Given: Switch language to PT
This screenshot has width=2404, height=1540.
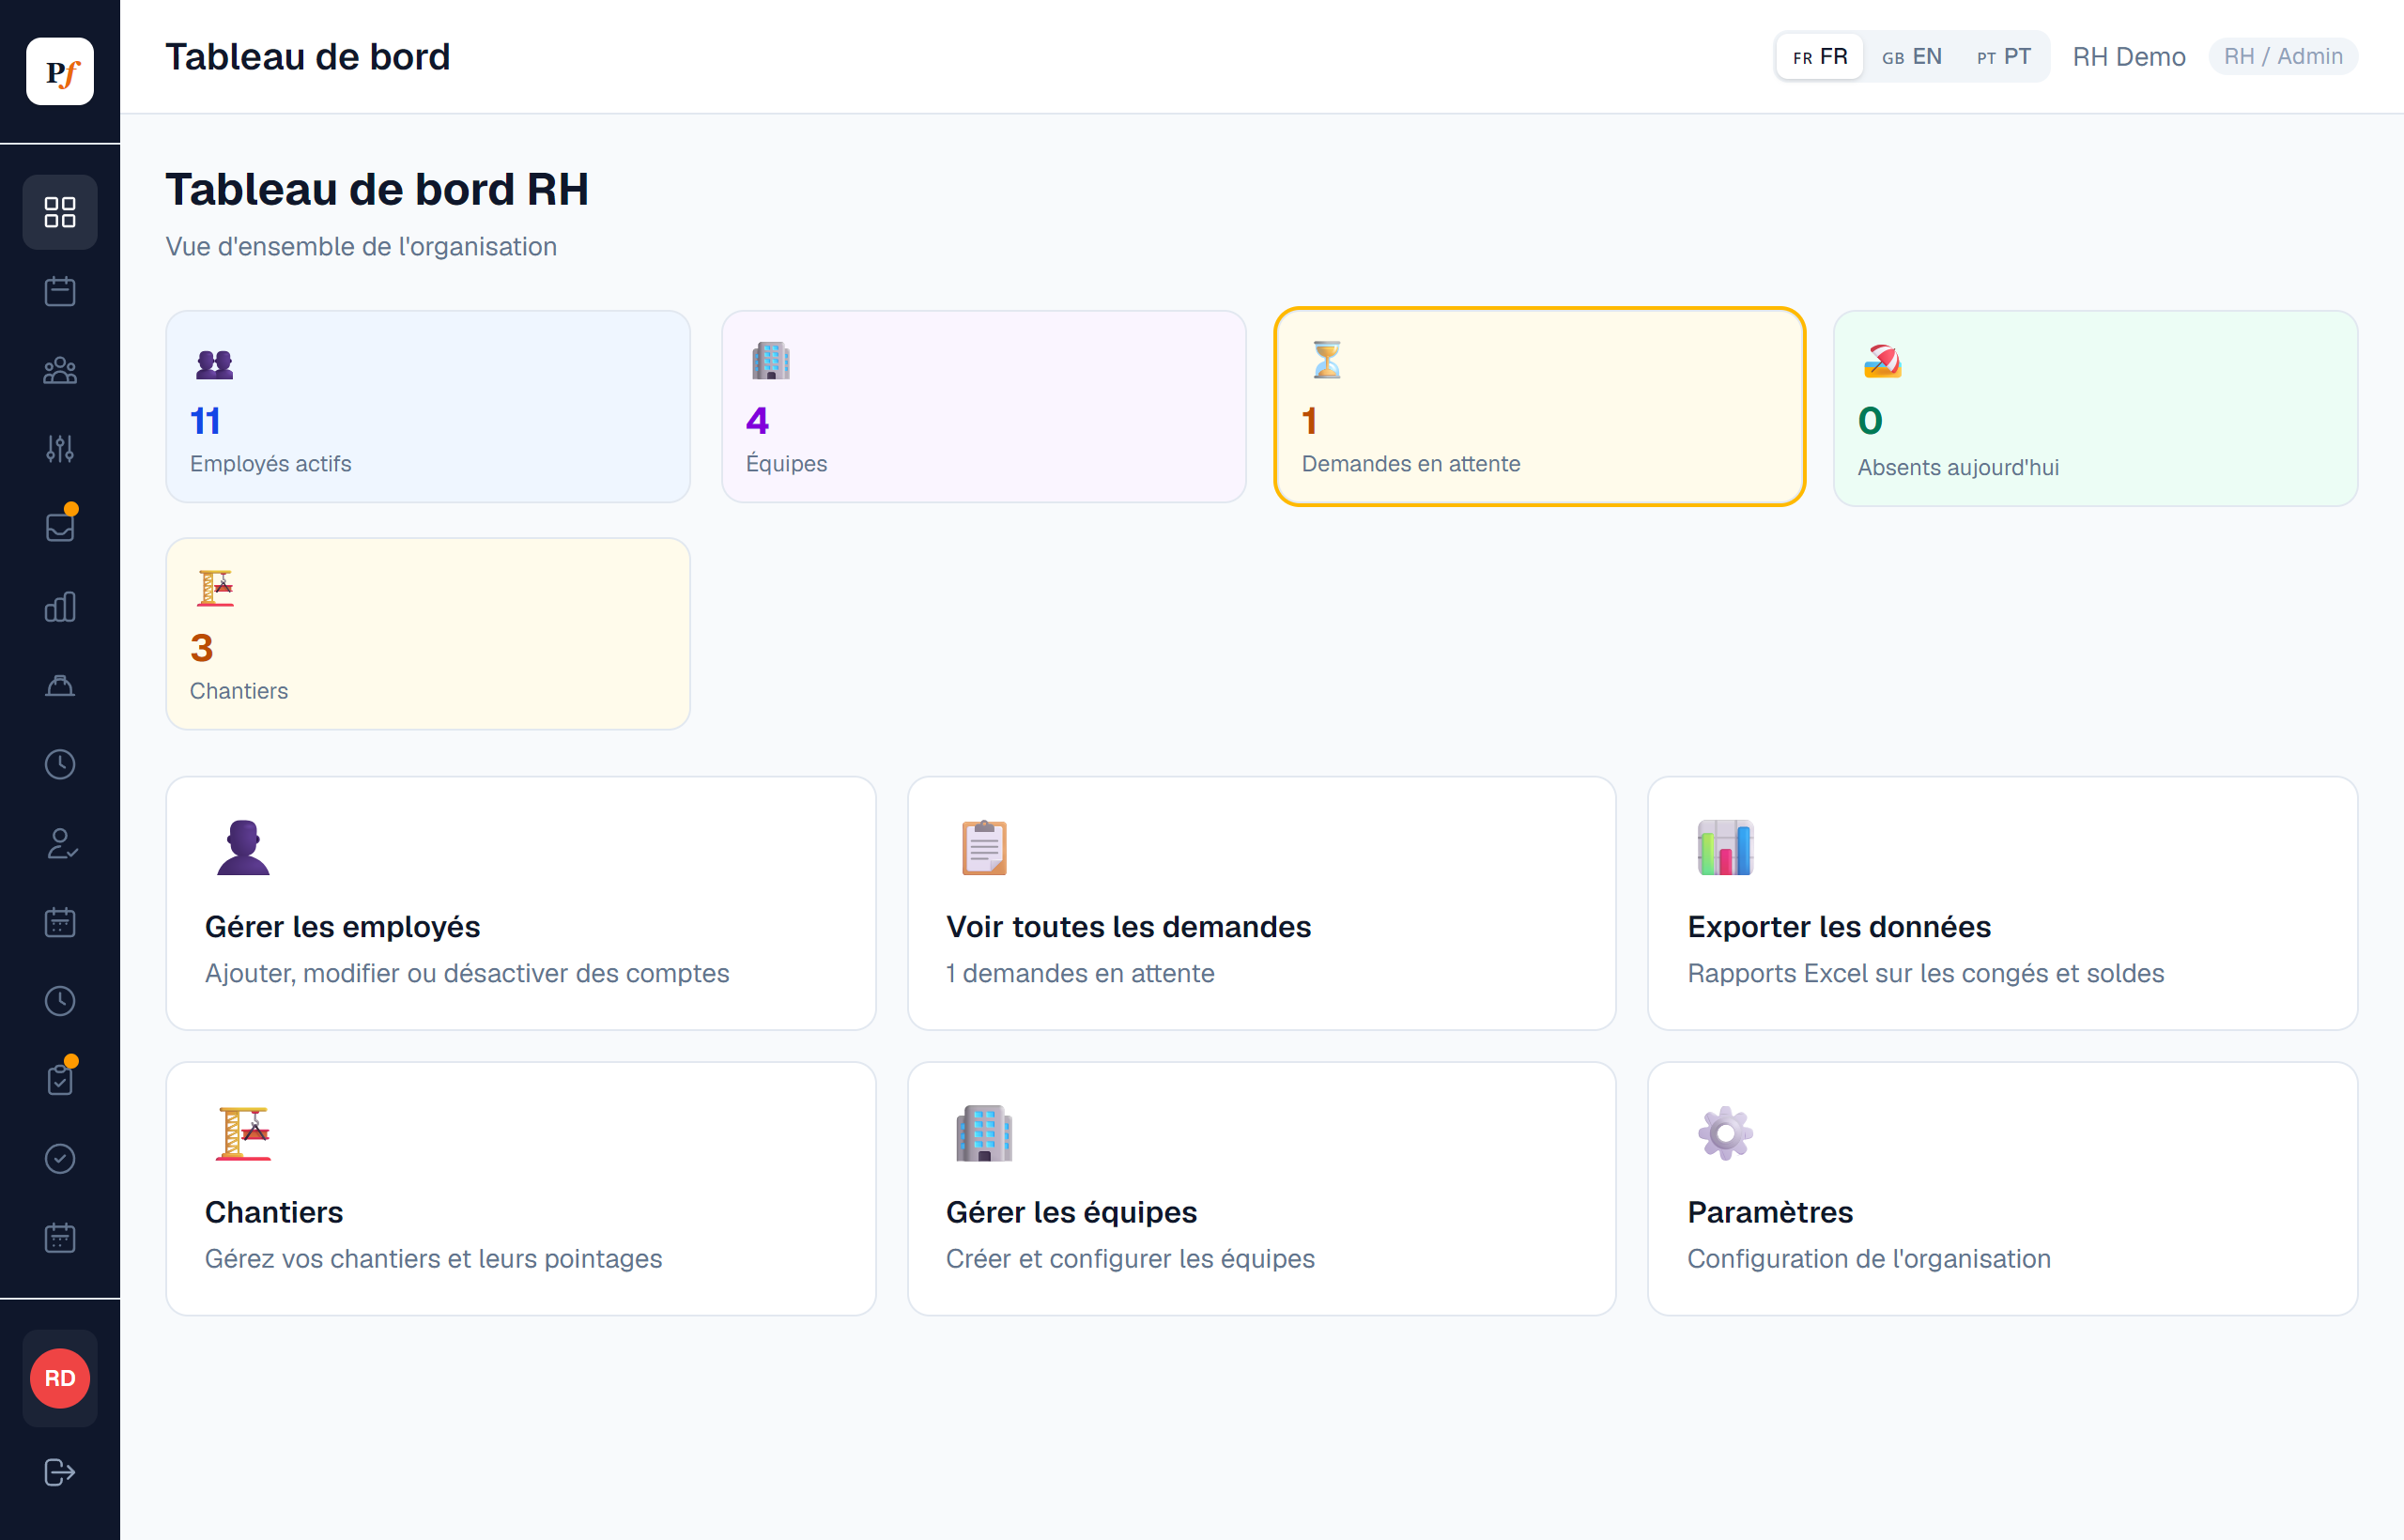Looking at the screenshot, I should coord(2003,57).
